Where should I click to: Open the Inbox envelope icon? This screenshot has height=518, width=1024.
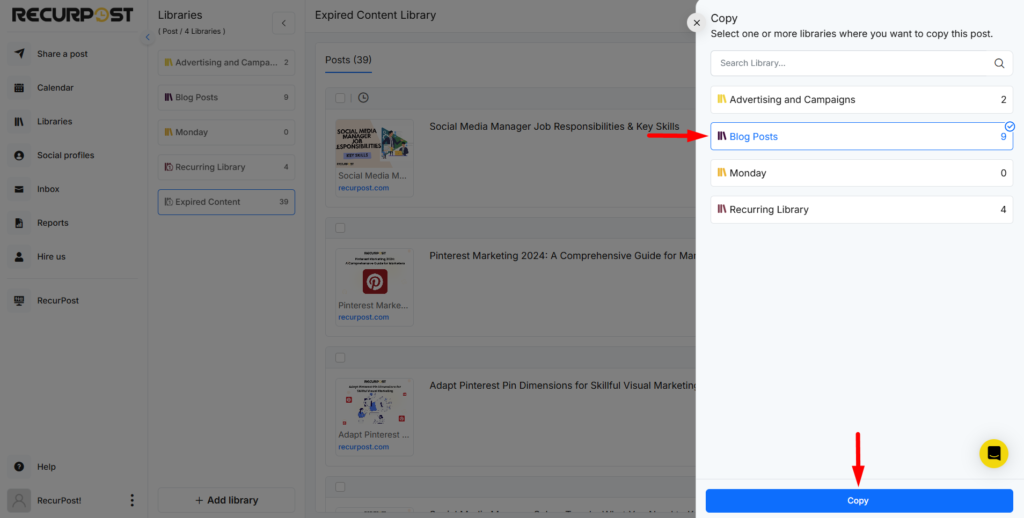click(x=19, y=189)
